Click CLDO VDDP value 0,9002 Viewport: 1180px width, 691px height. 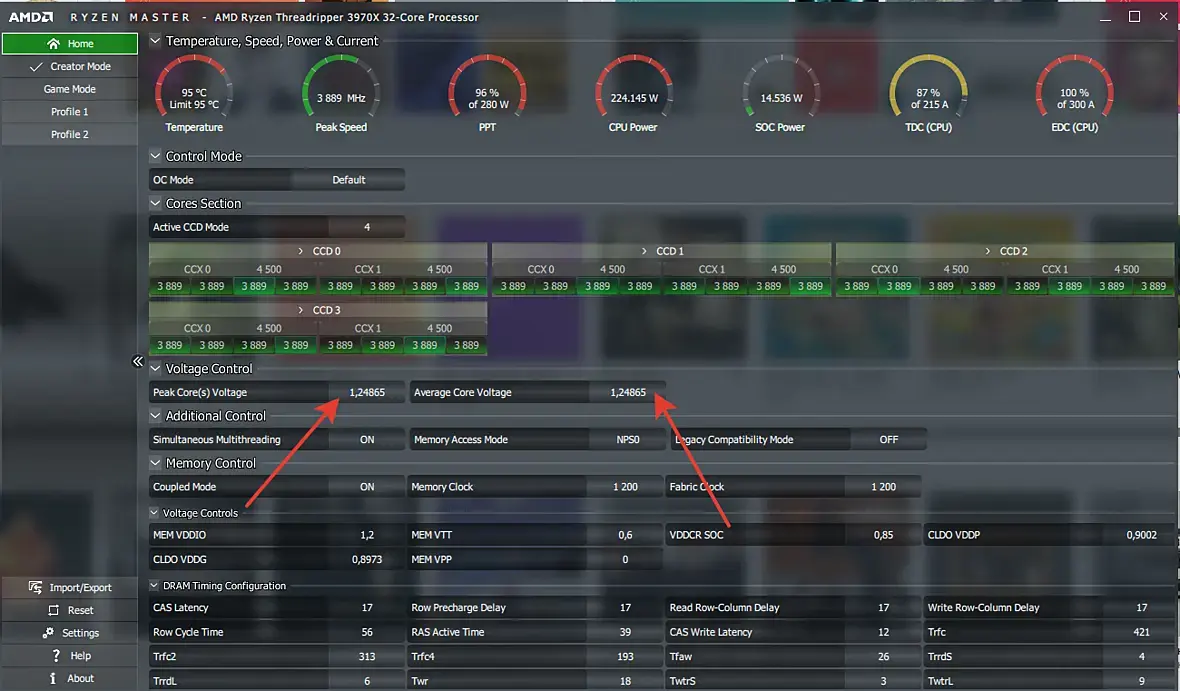(x=1141, y=534)
